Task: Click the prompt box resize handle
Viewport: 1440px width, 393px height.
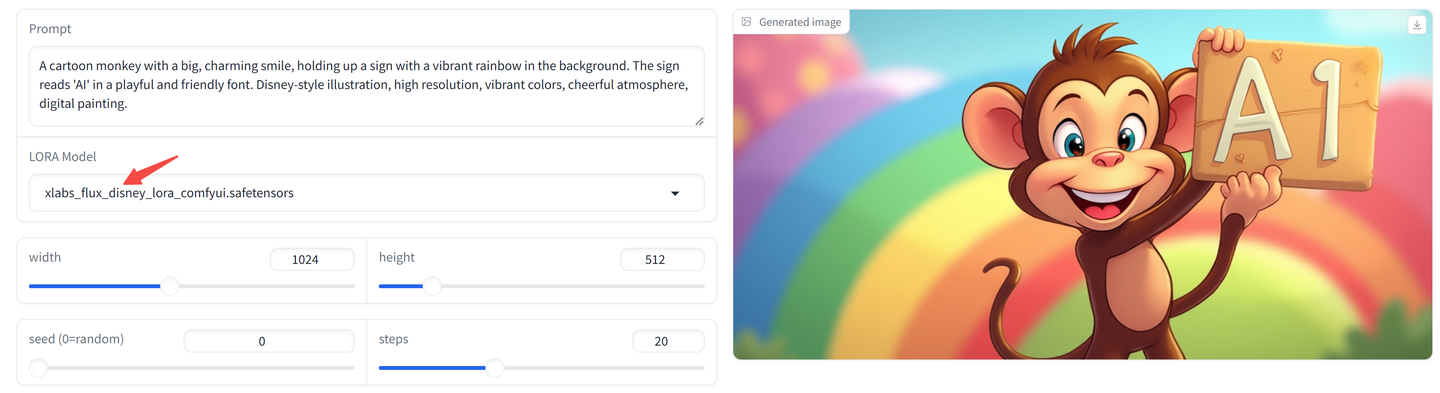Action: coord(698,121)
